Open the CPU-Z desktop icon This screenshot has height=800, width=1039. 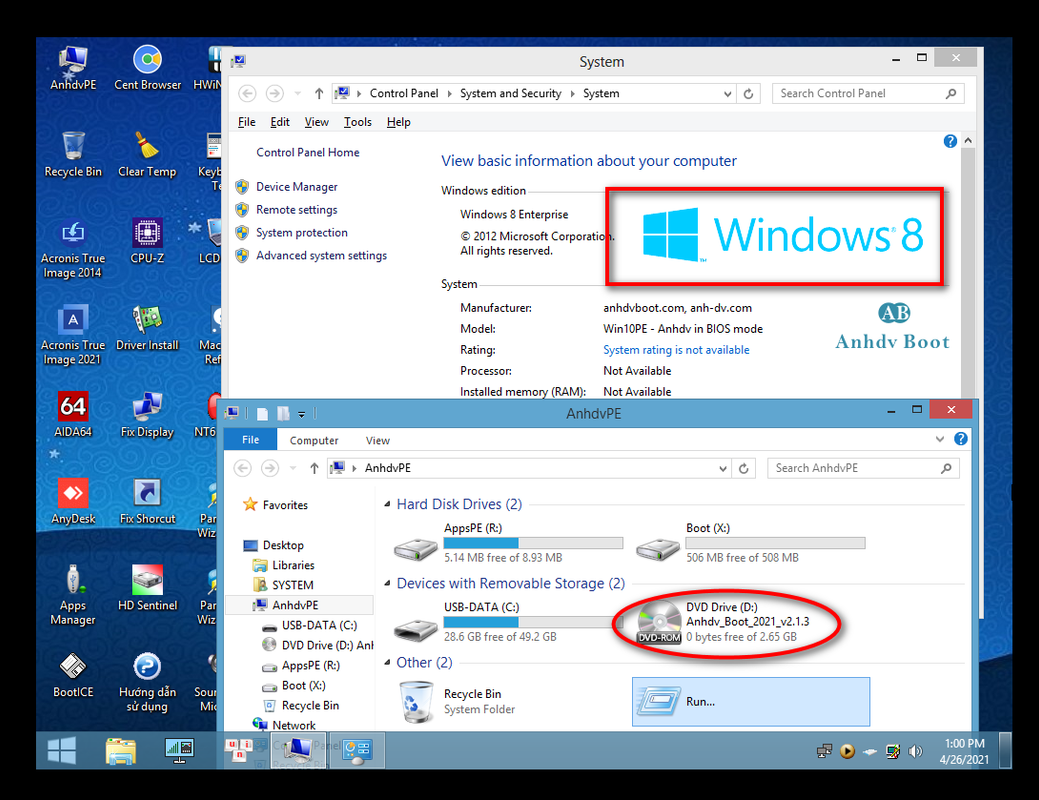coord(147,241)
